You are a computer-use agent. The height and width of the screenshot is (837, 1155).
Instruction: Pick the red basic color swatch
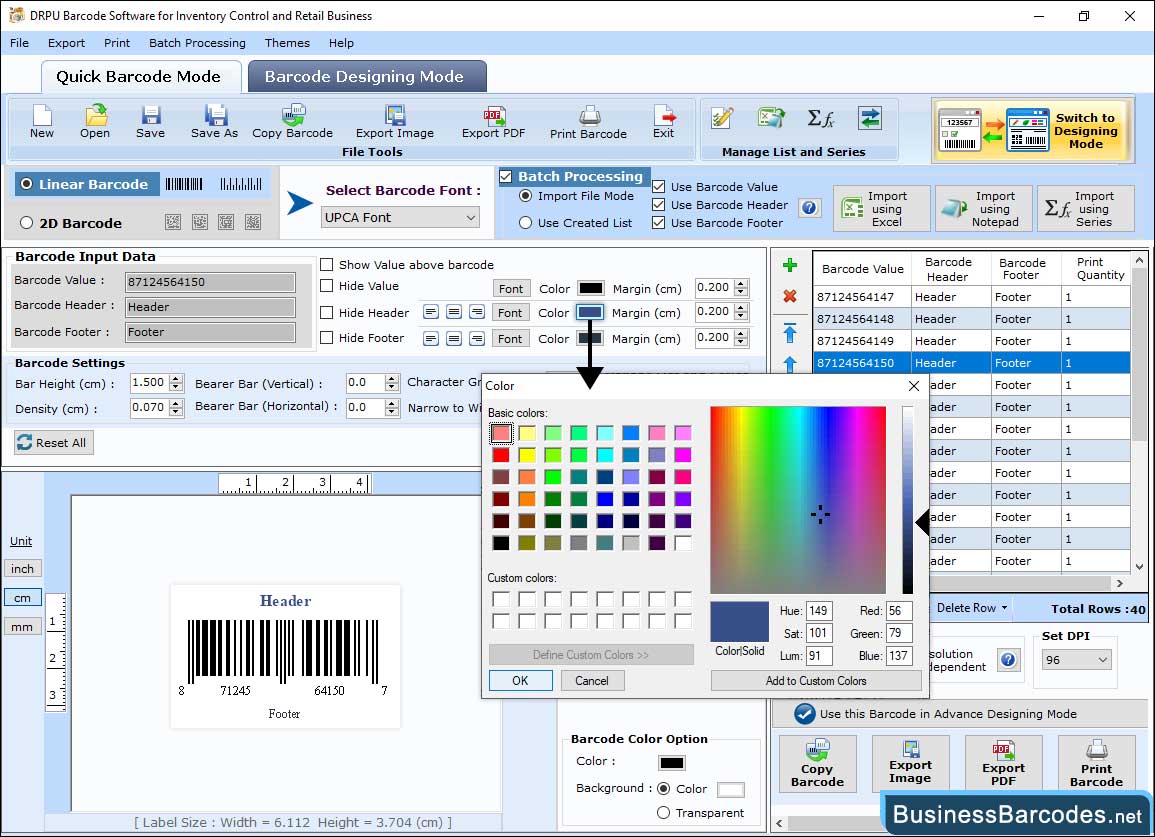coord(501,455)
